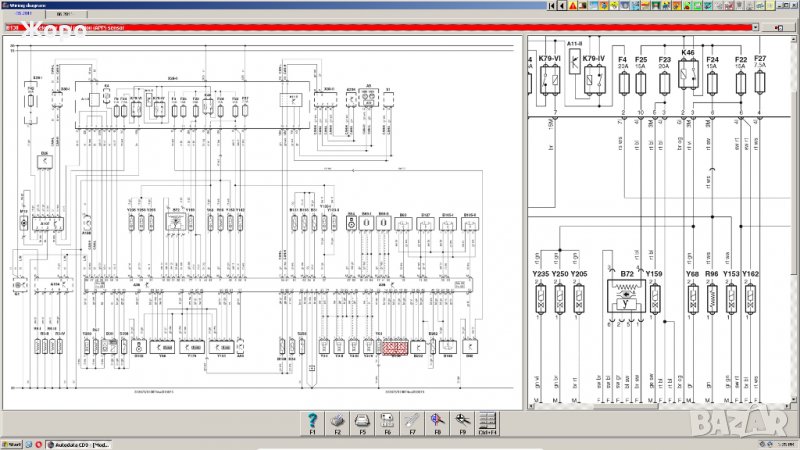Click the F5 printer icon
The image size is (800, 450).
(362, 420)
